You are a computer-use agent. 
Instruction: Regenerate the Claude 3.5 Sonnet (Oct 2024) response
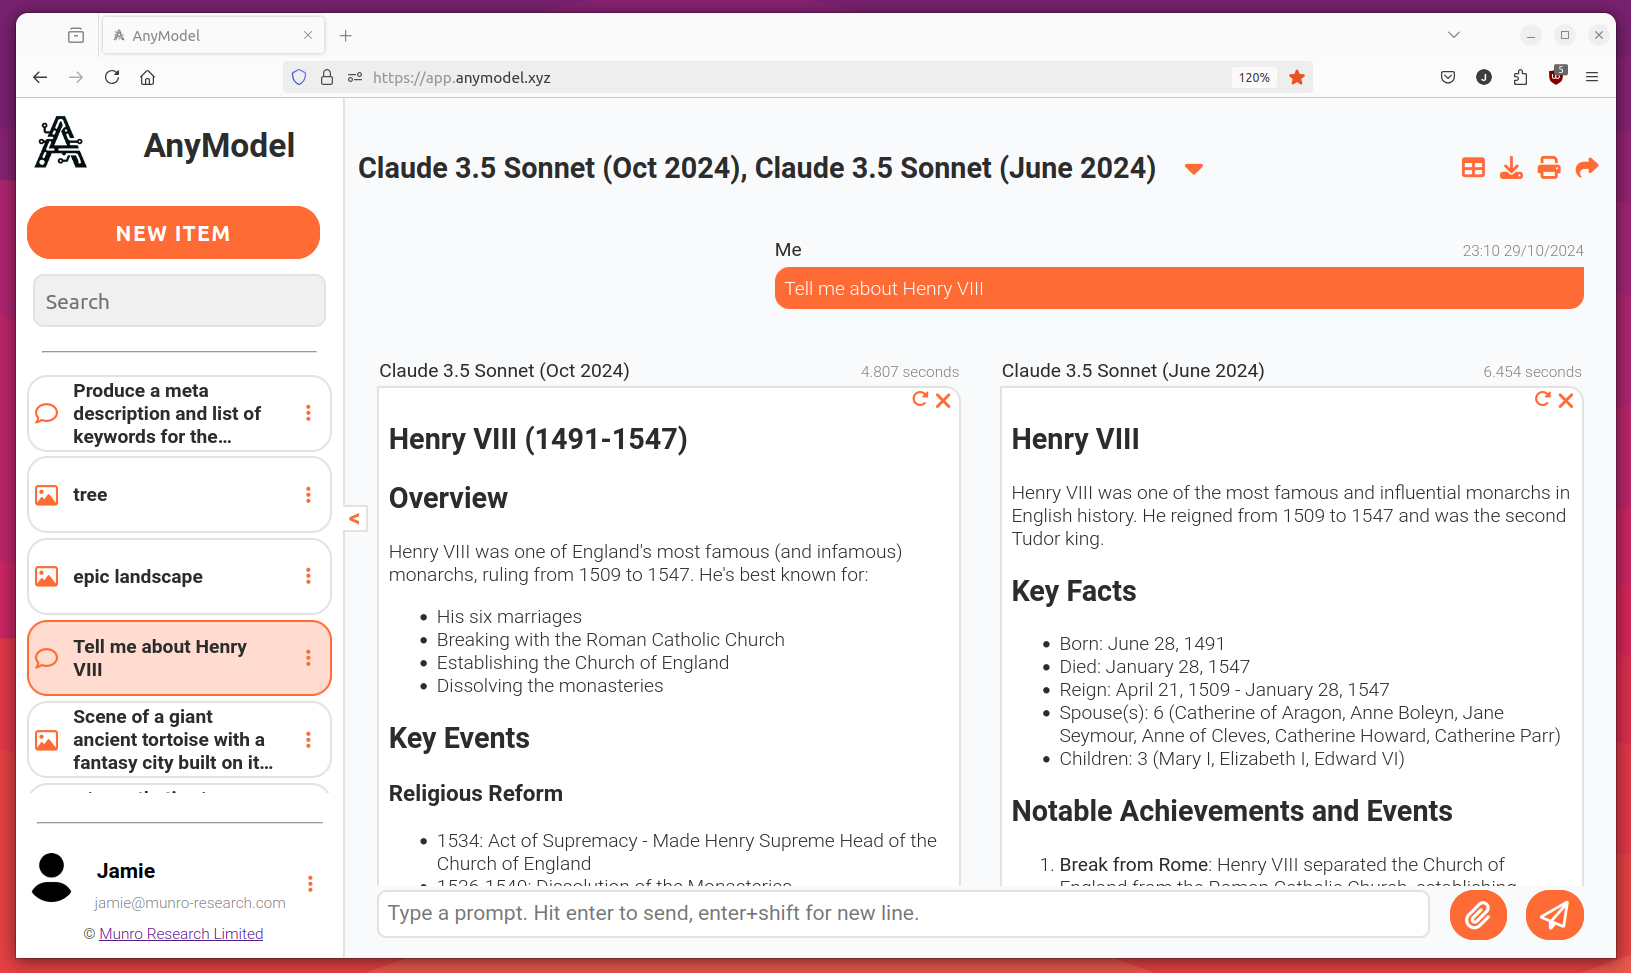pos(920,400)
